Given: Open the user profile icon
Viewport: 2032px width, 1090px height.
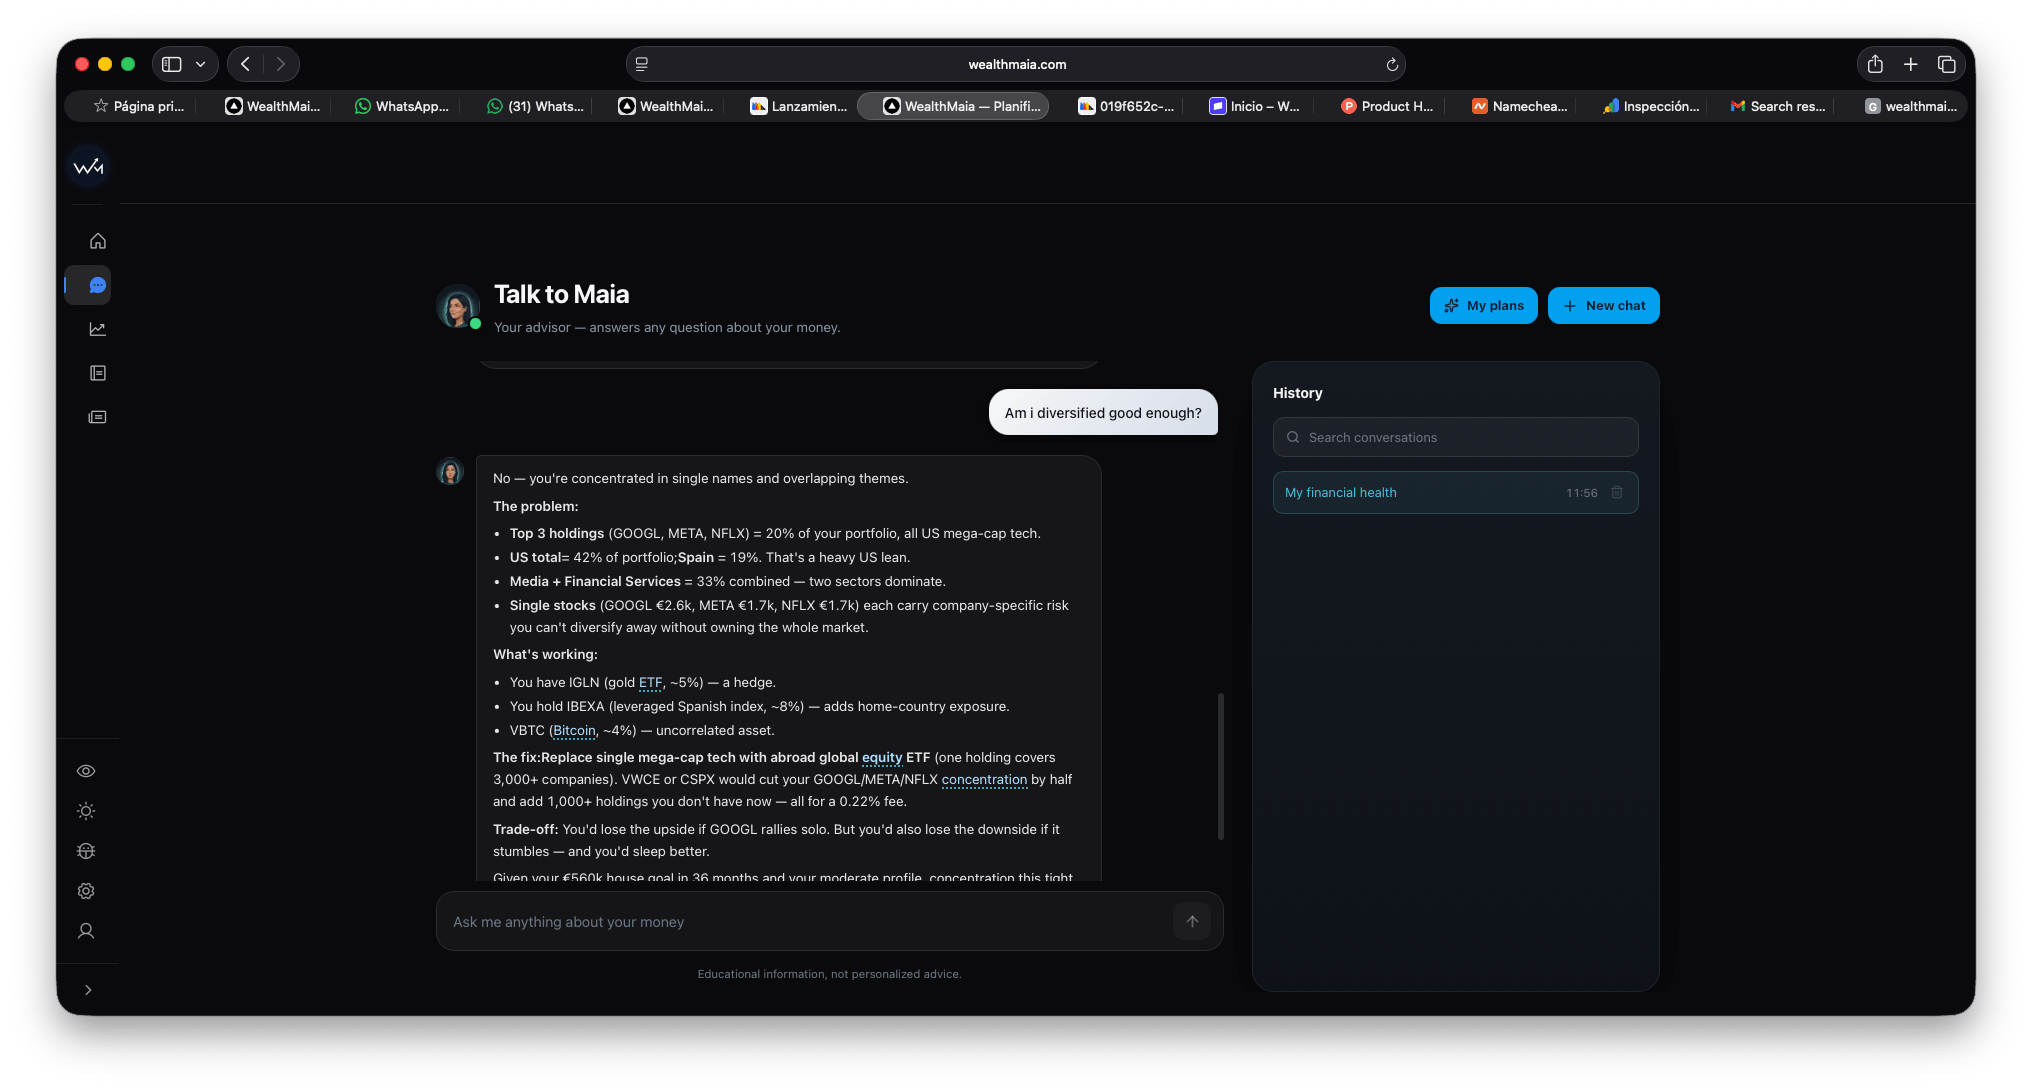Looking at the screenshot, I should 86,931.
